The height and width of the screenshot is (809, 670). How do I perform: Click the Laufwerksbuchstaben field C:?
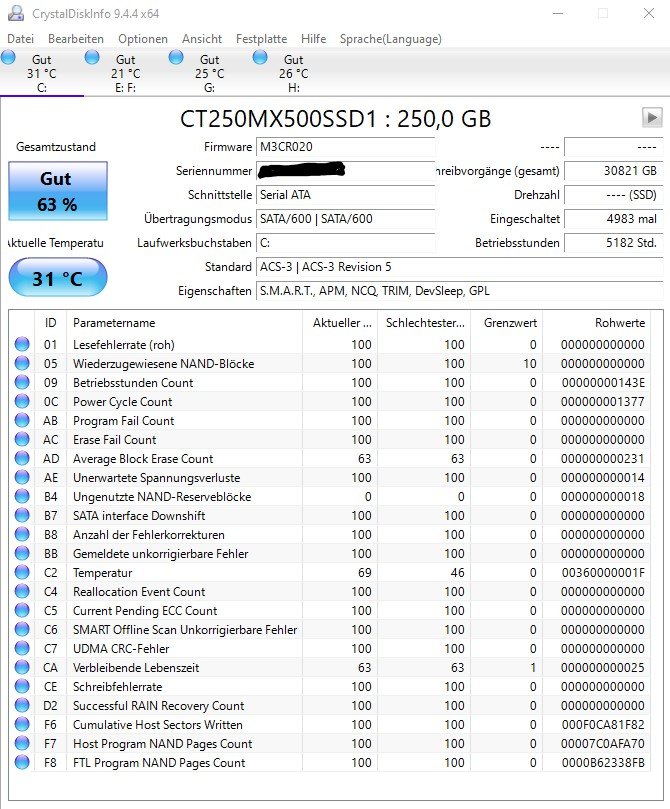[346, 242]
